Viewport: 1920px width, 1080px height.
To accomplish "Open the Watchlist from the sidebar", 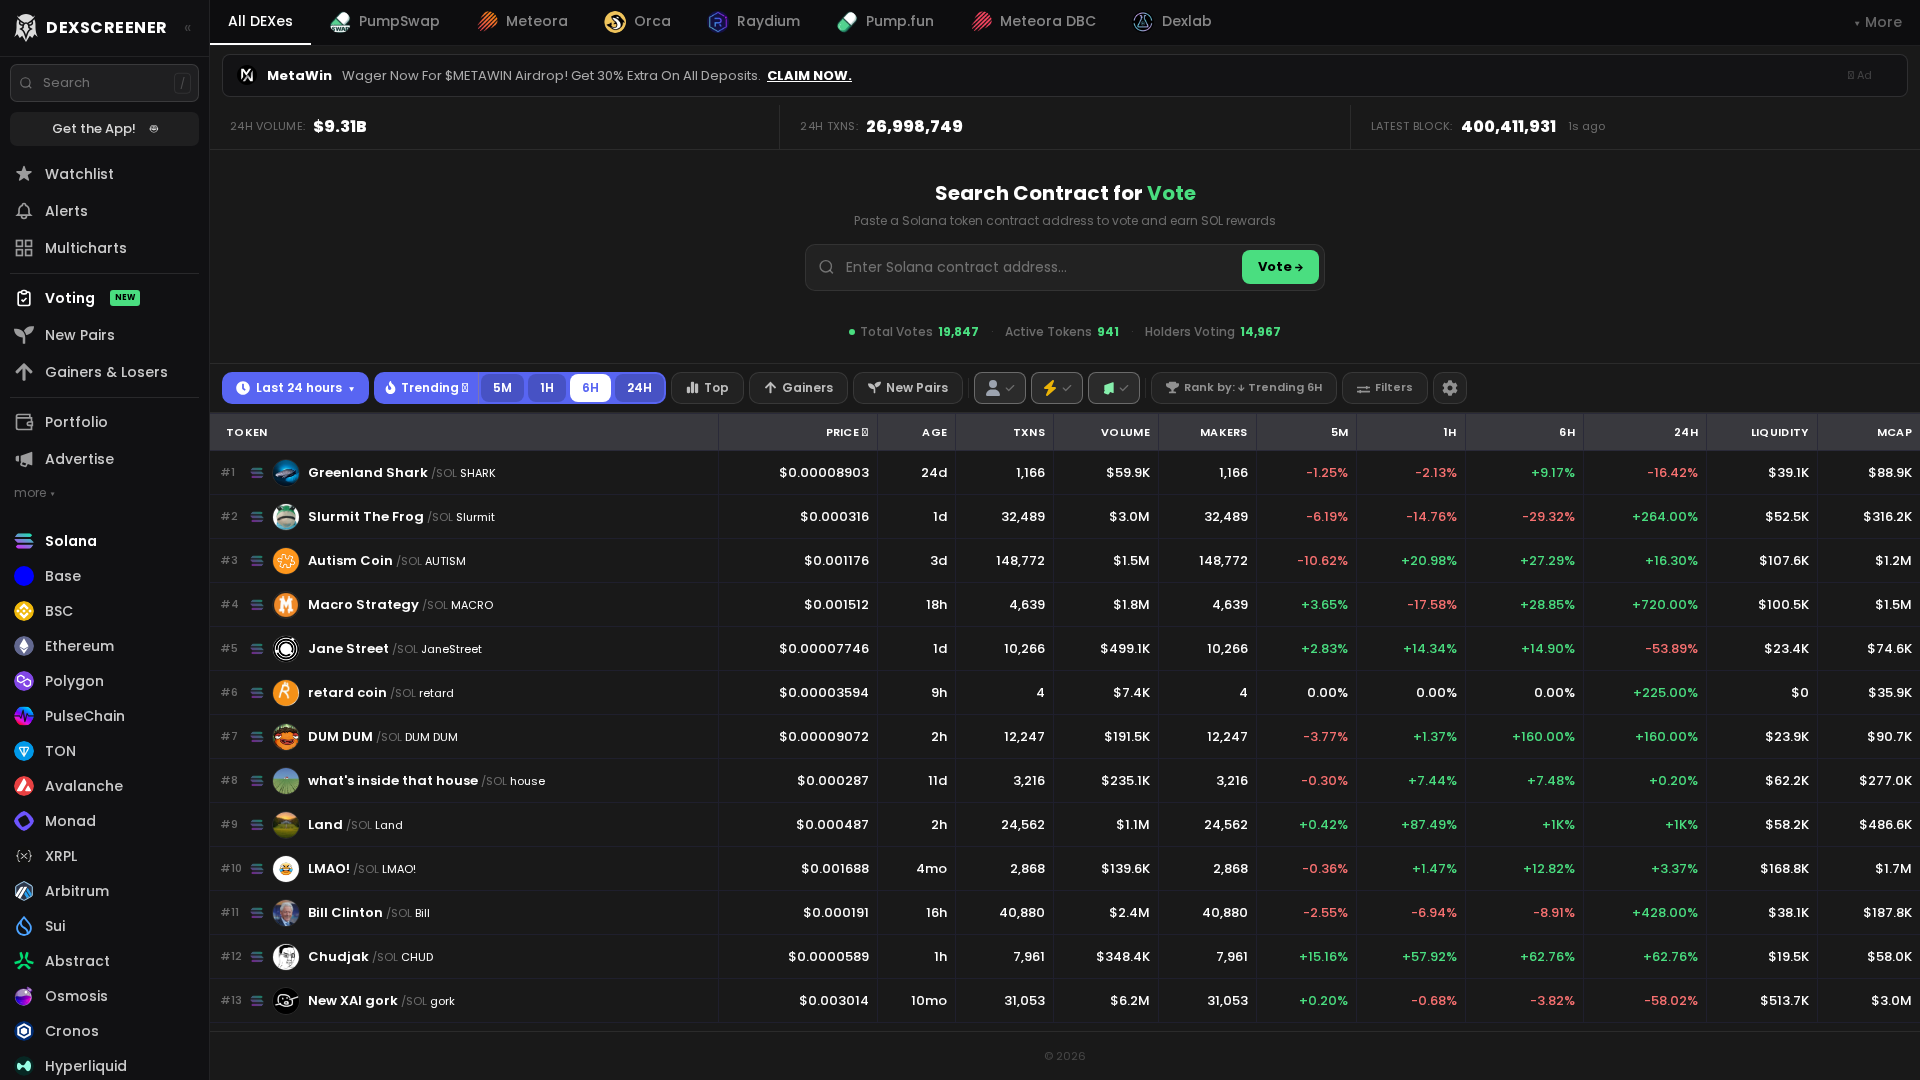I will (79, 174).
